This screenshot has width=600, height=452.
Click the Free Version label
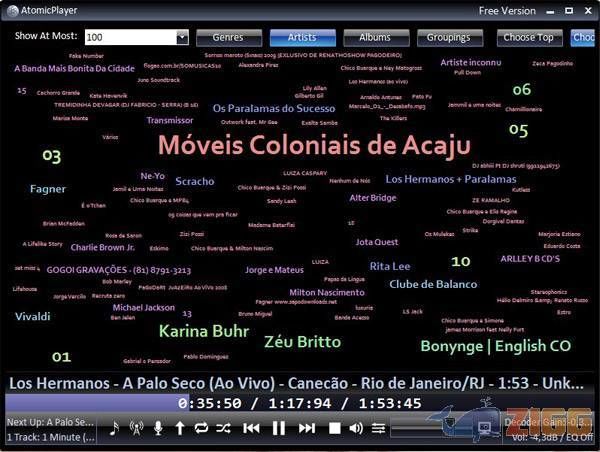(x=507, y=11)
